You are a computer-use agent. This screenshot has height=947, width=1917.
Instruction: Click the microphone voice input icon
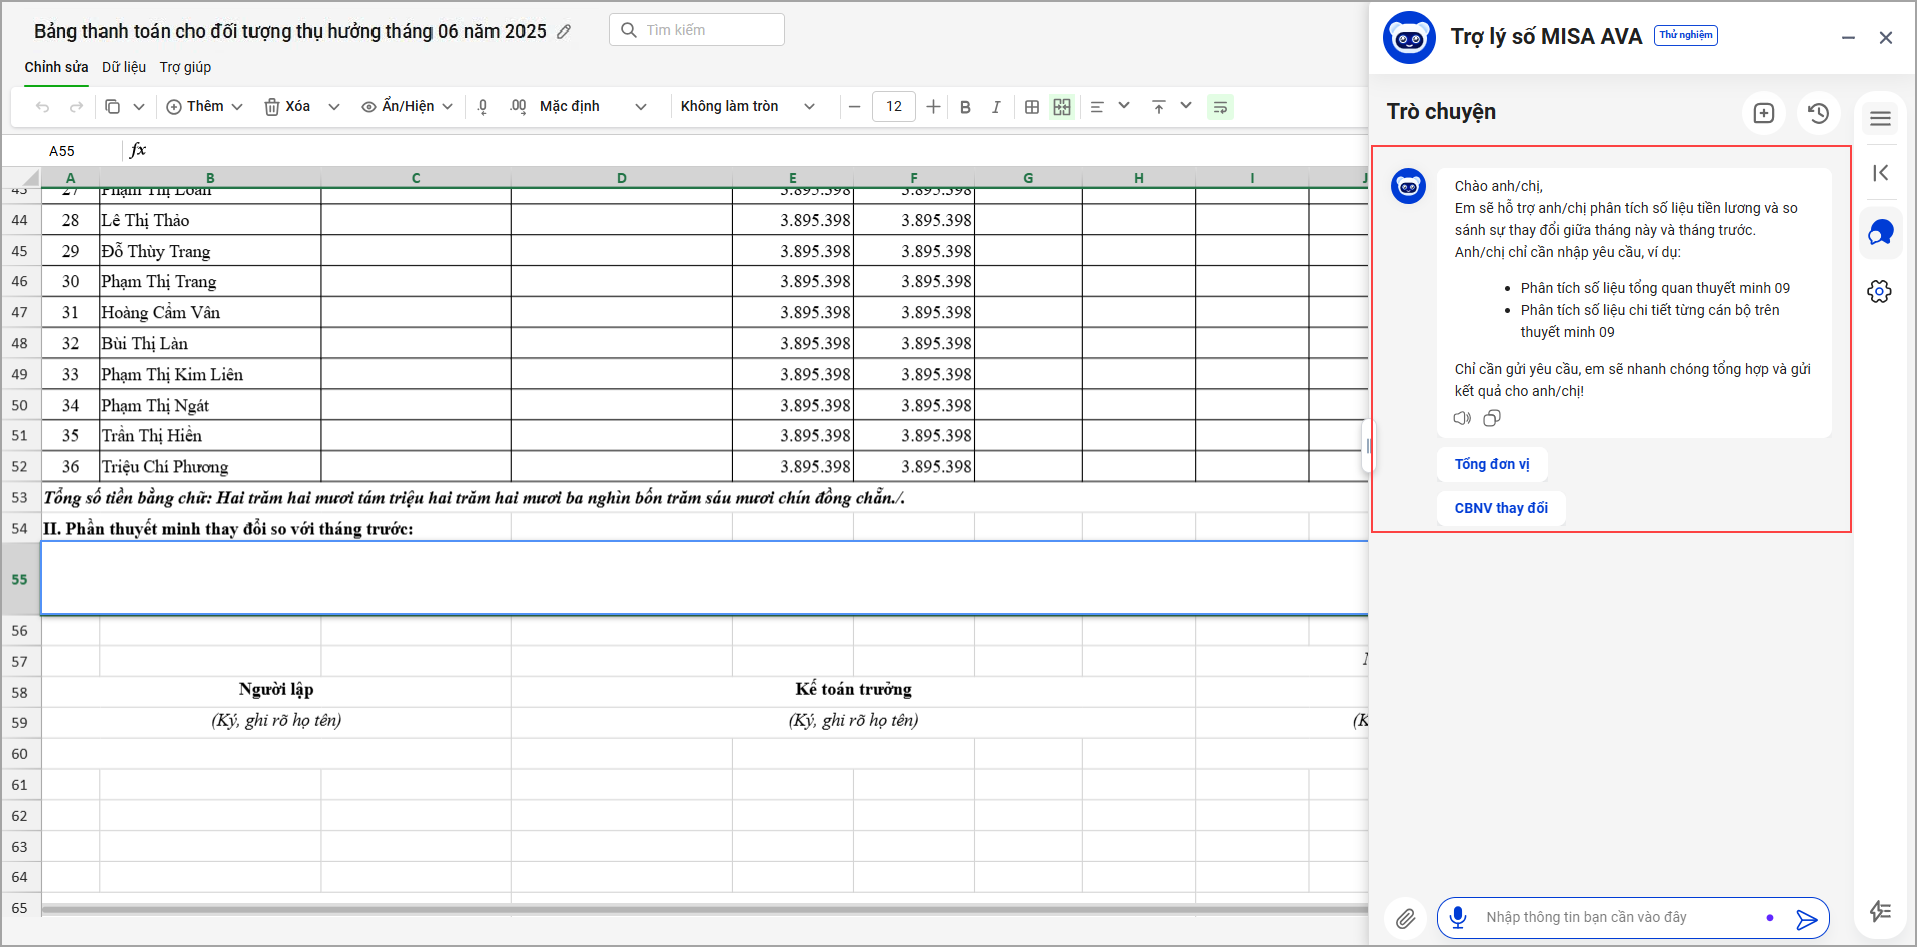(1458, 917)
